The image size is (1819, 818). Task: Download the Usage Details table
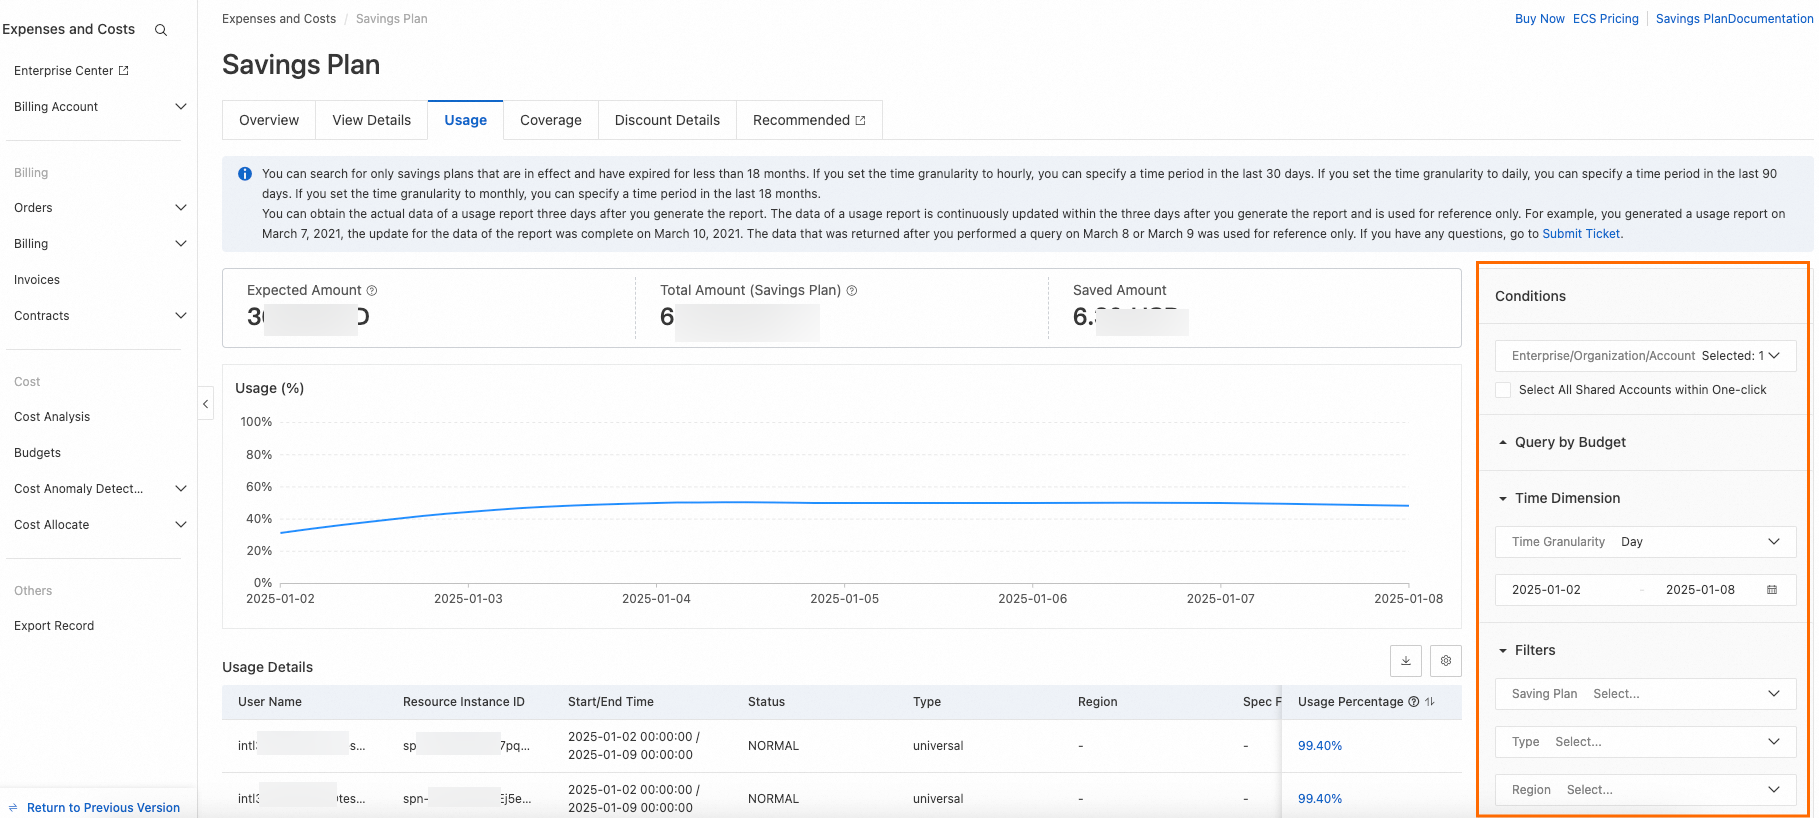tap(1405, 661)
